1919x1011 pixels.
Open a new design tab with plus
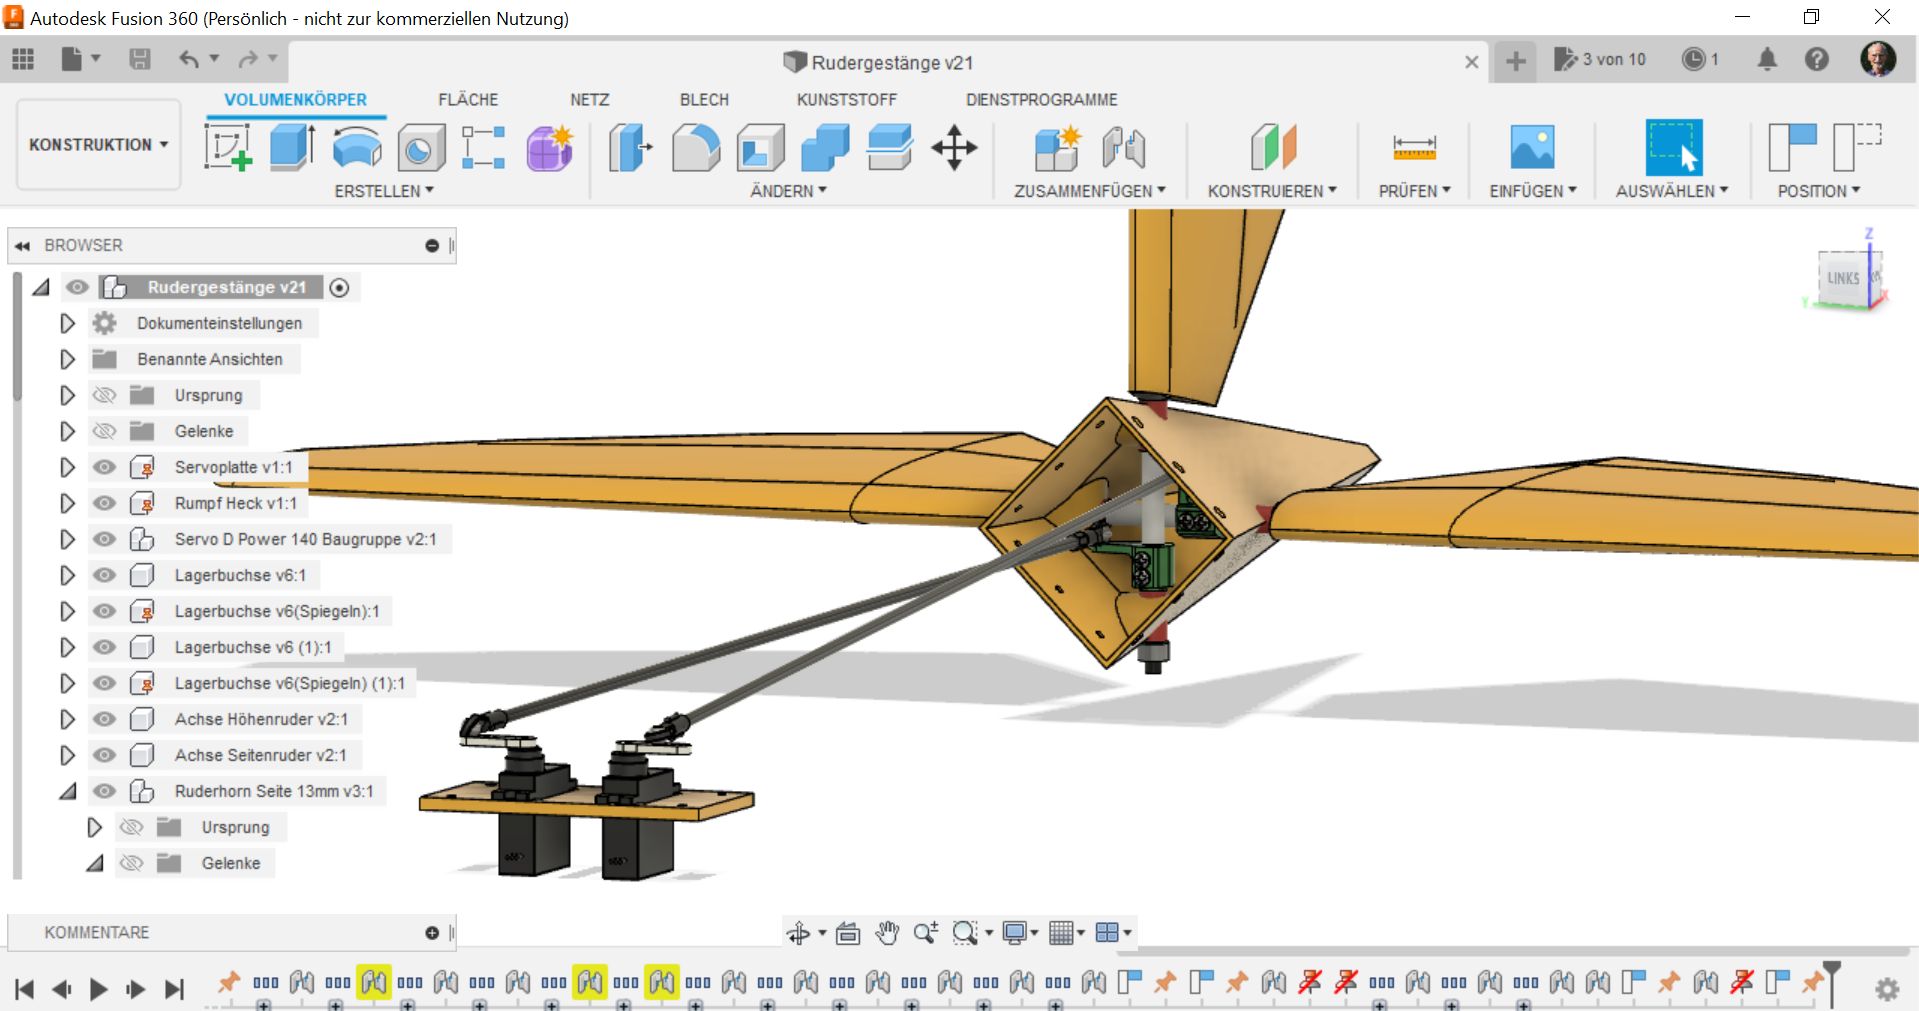tap(1516, 61)
